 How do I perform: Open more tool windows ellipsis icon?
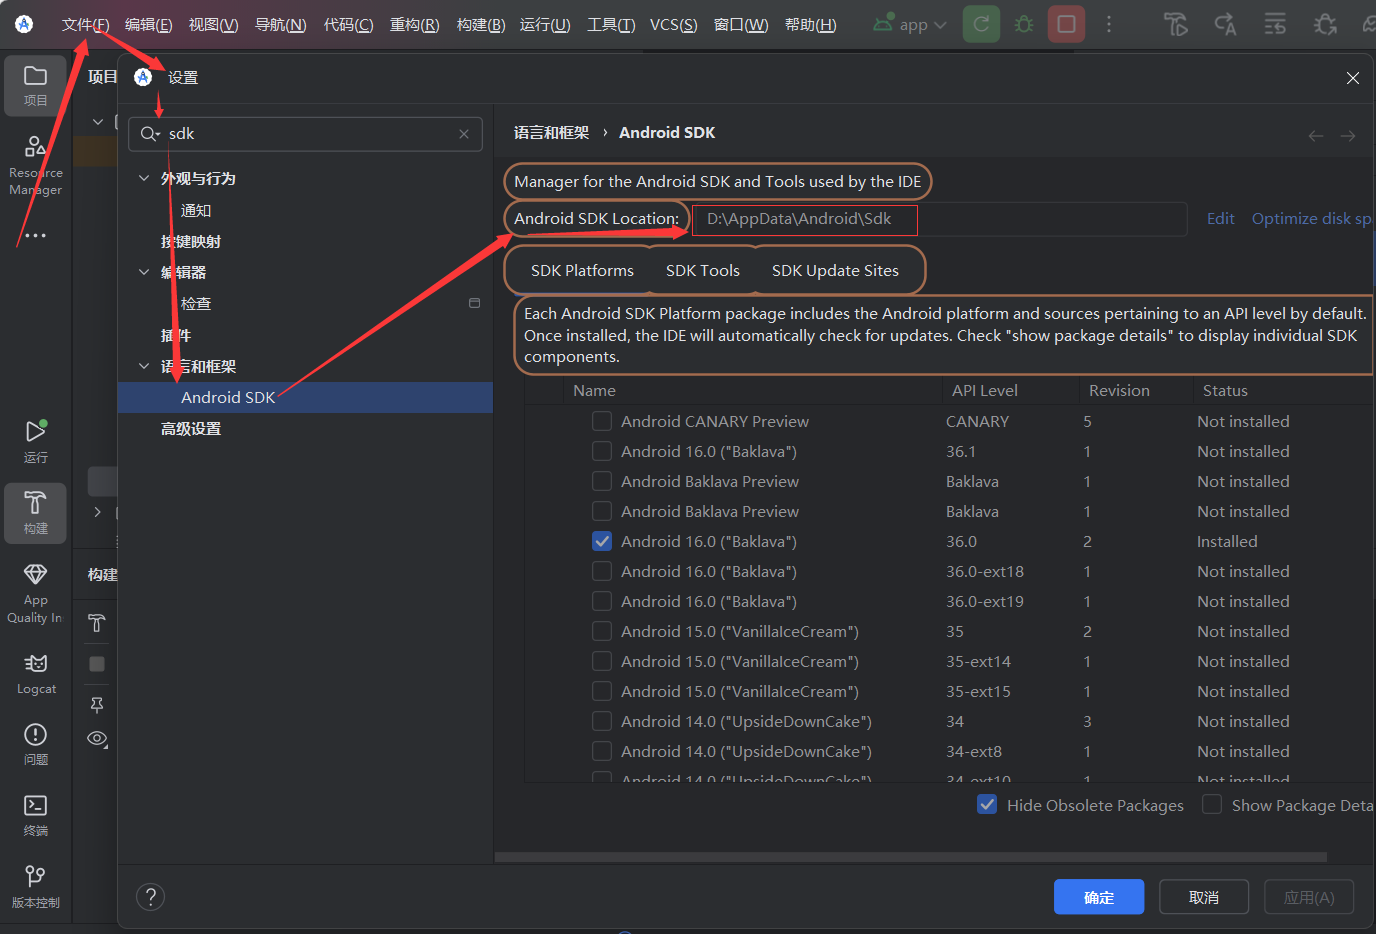pos(35,236)
